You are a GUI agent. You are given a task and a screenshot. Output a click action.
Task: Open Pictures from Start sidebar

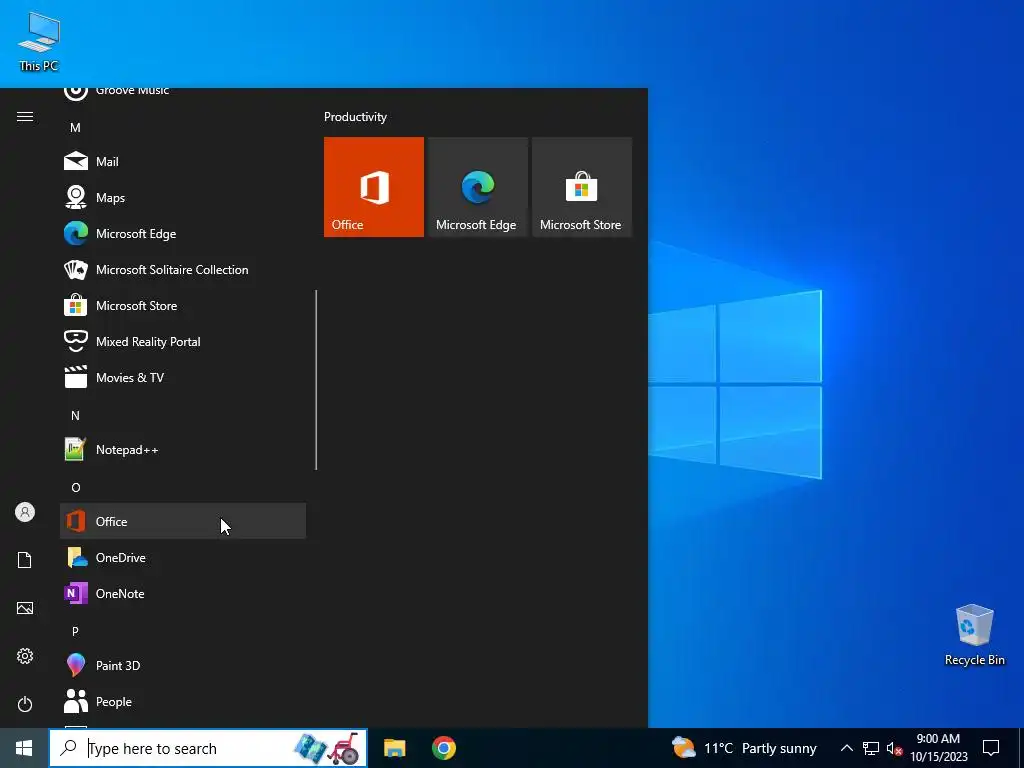25,608
